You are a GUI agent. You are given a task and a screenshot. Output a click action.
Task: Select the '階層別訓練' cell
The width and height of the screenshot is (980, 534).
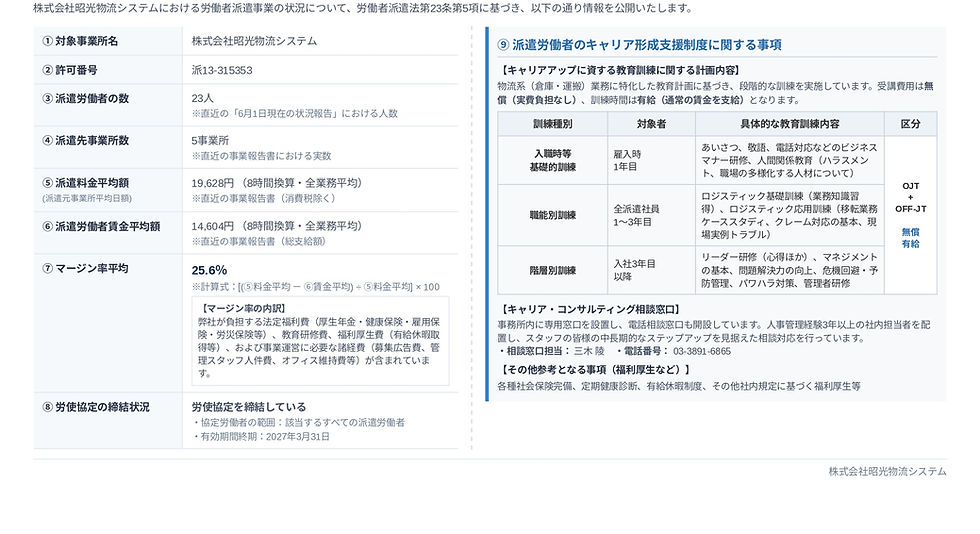coord(552,271)
